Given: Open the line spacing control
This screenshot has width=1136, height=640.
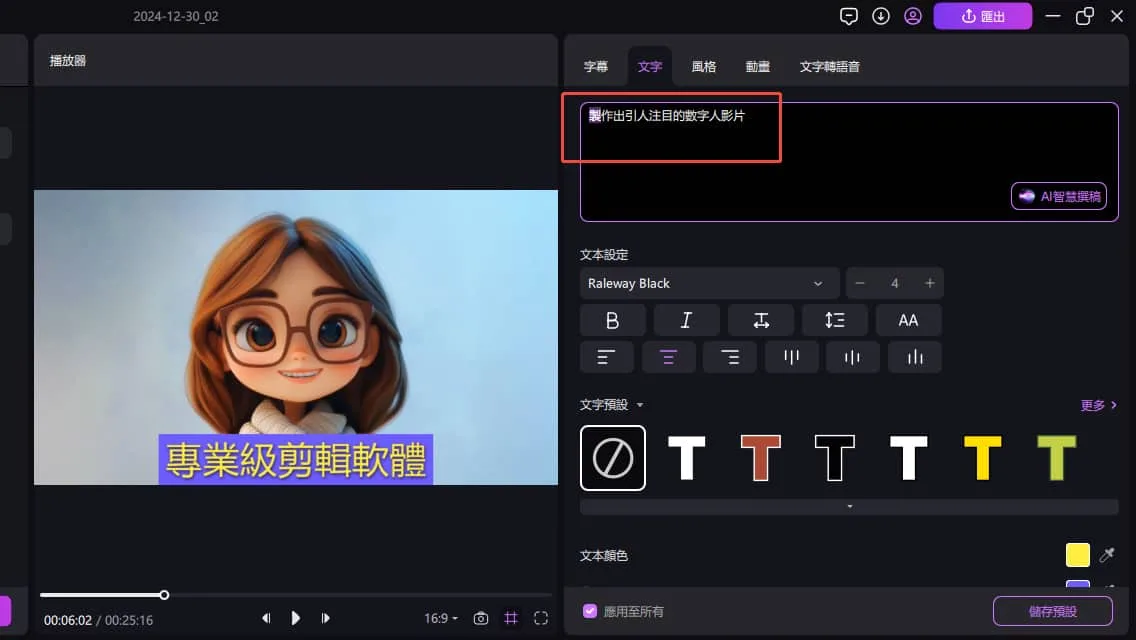Looking at the screenshot, I should (834, 320).
